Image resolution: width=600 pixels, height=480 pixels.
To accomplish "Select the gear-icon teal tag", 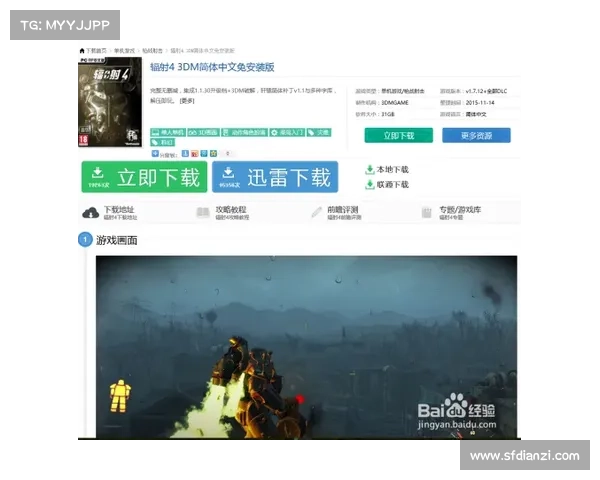I will [287, 132].
